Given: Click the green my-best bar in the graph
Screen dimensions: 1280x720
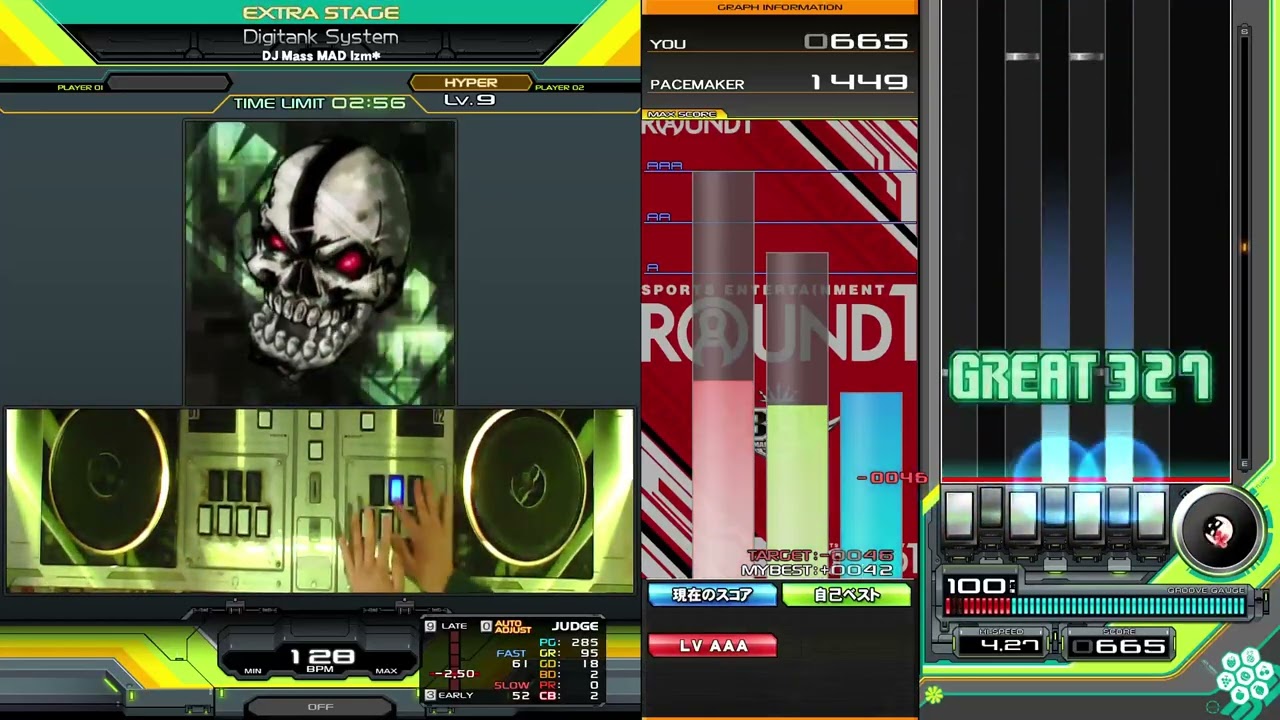Looking at the screenshot, I should [x=797, y=491].
